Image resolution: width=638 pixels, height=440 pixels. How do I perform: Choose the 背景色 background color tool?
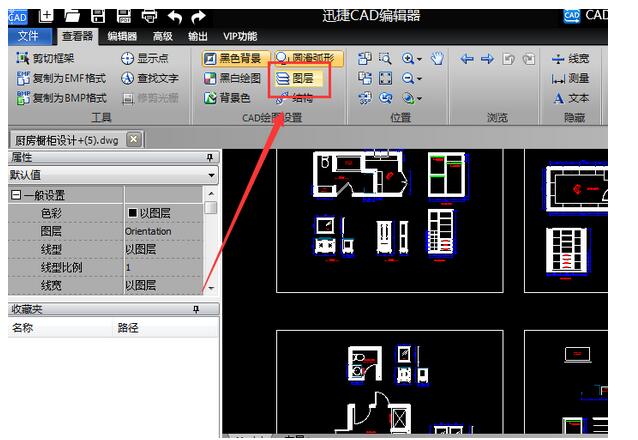(229, 98)
